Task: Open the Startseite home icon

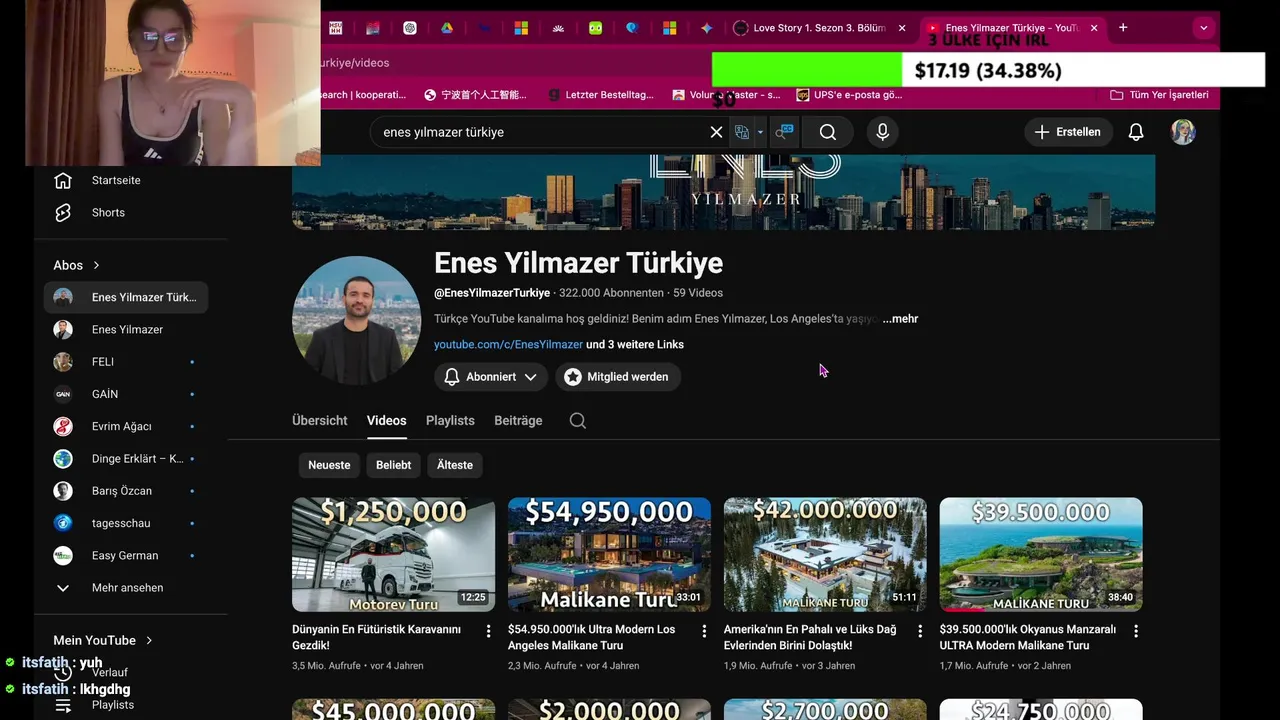Action: (63, 180)
